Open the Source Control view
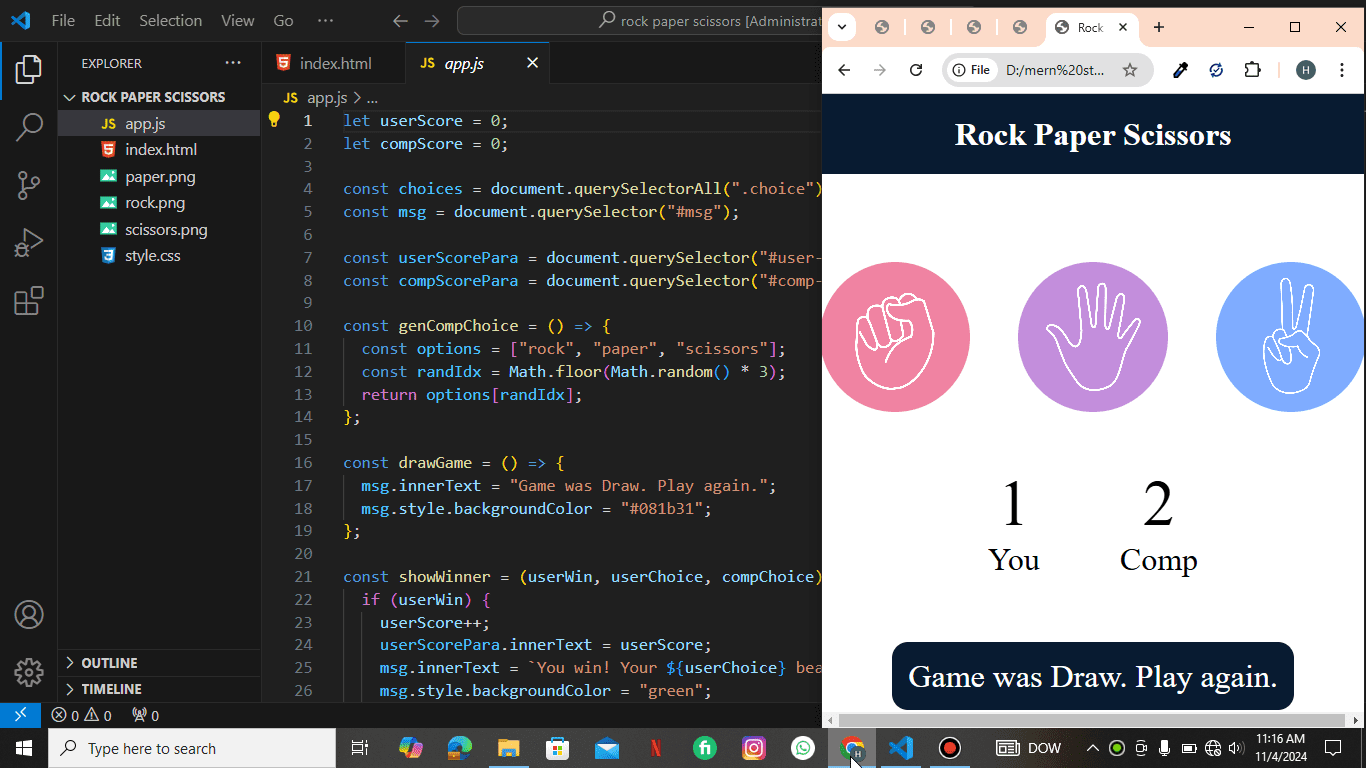 [x=29, y=185]
